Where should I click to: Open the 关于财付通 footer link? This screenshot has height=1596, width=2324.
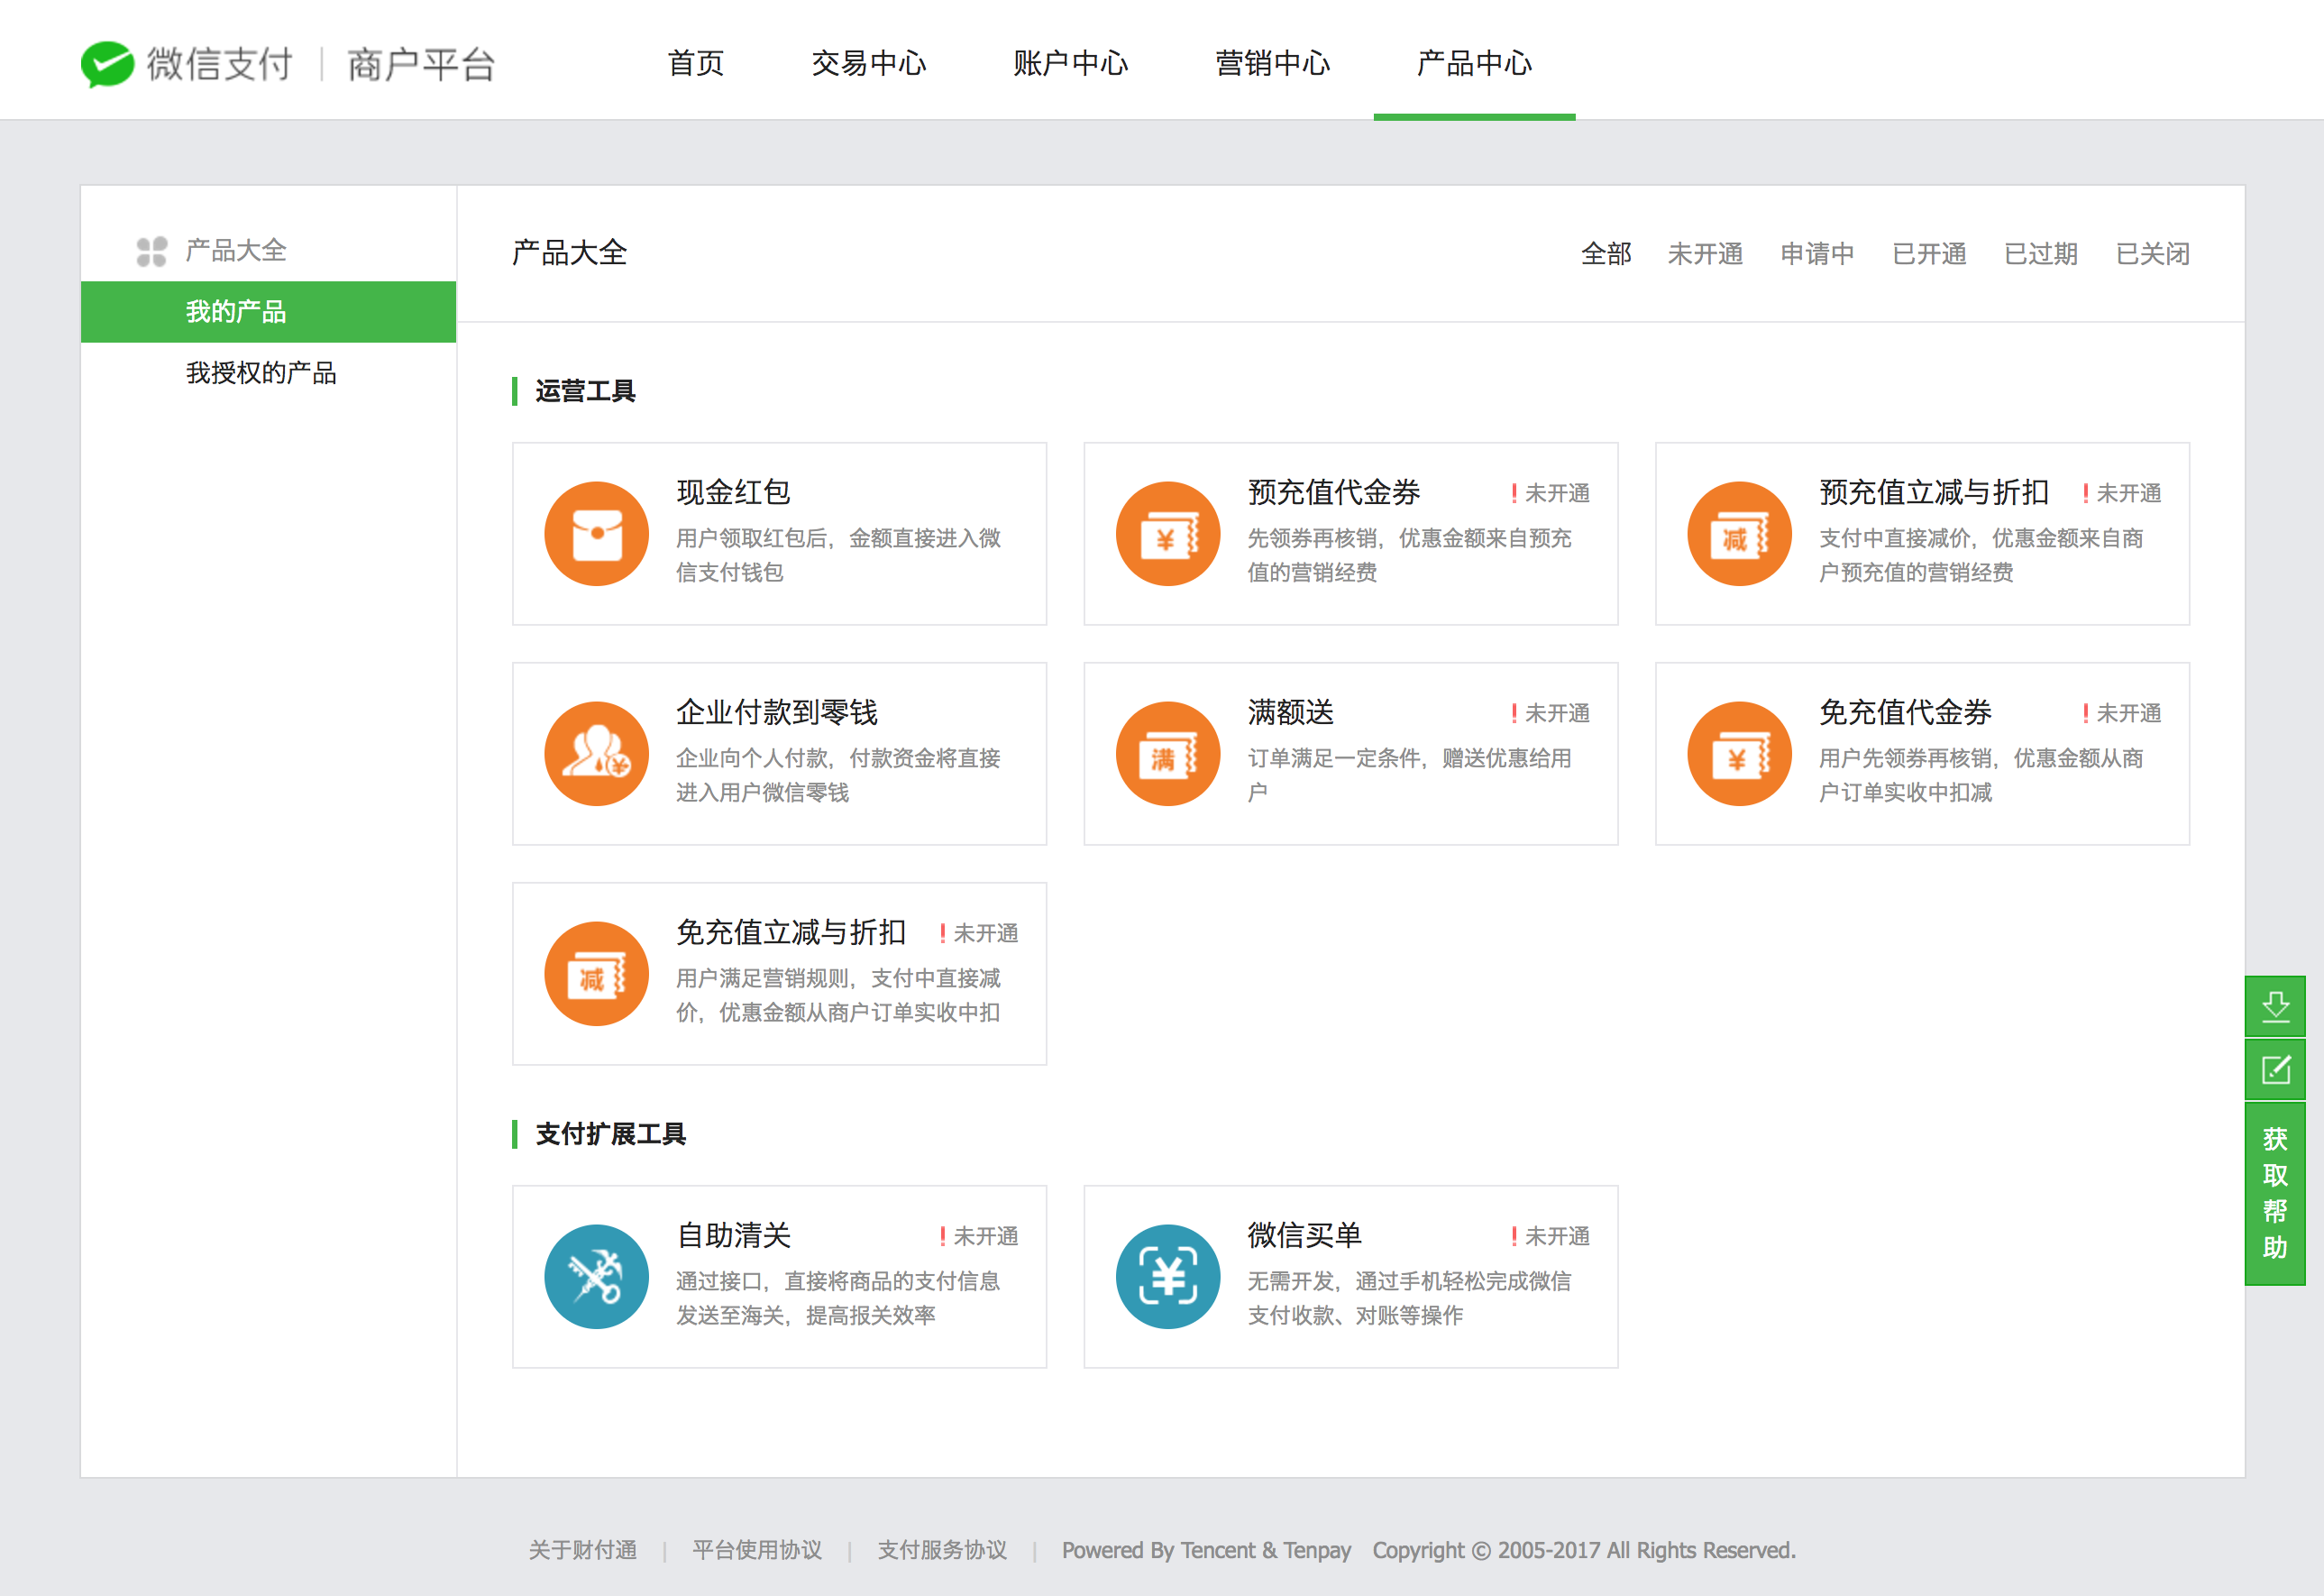click(x=583, y=1550)
